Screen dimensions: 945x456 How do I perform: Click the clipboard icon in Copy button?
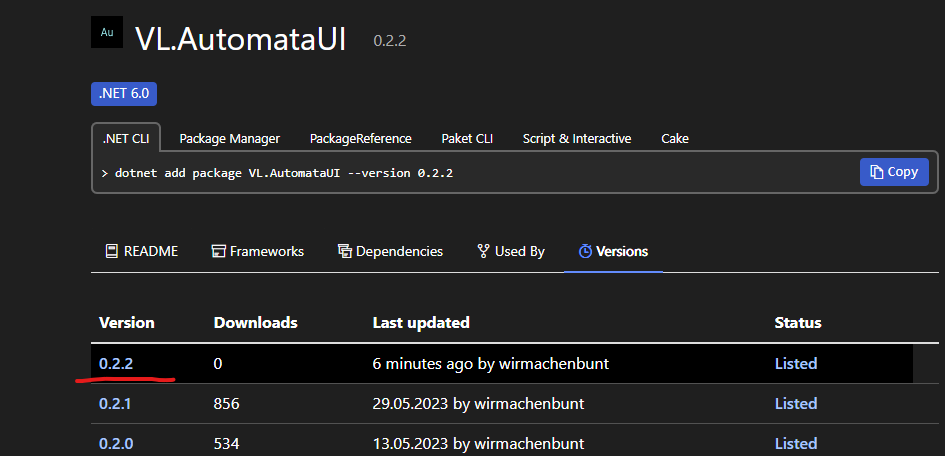click(x=877, y=172)
